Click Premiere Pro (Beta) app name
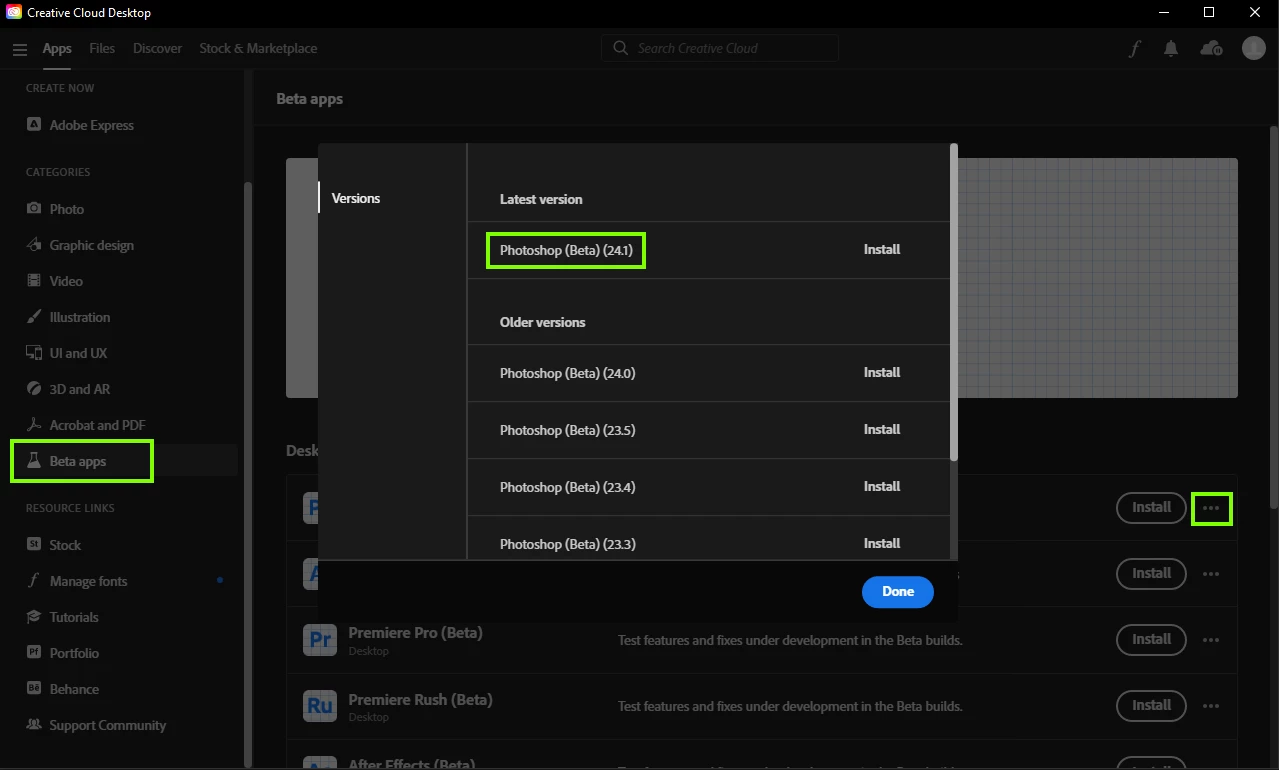This screenshot has height=770, width=1279. pyautogui.click(x=415, y=632)
